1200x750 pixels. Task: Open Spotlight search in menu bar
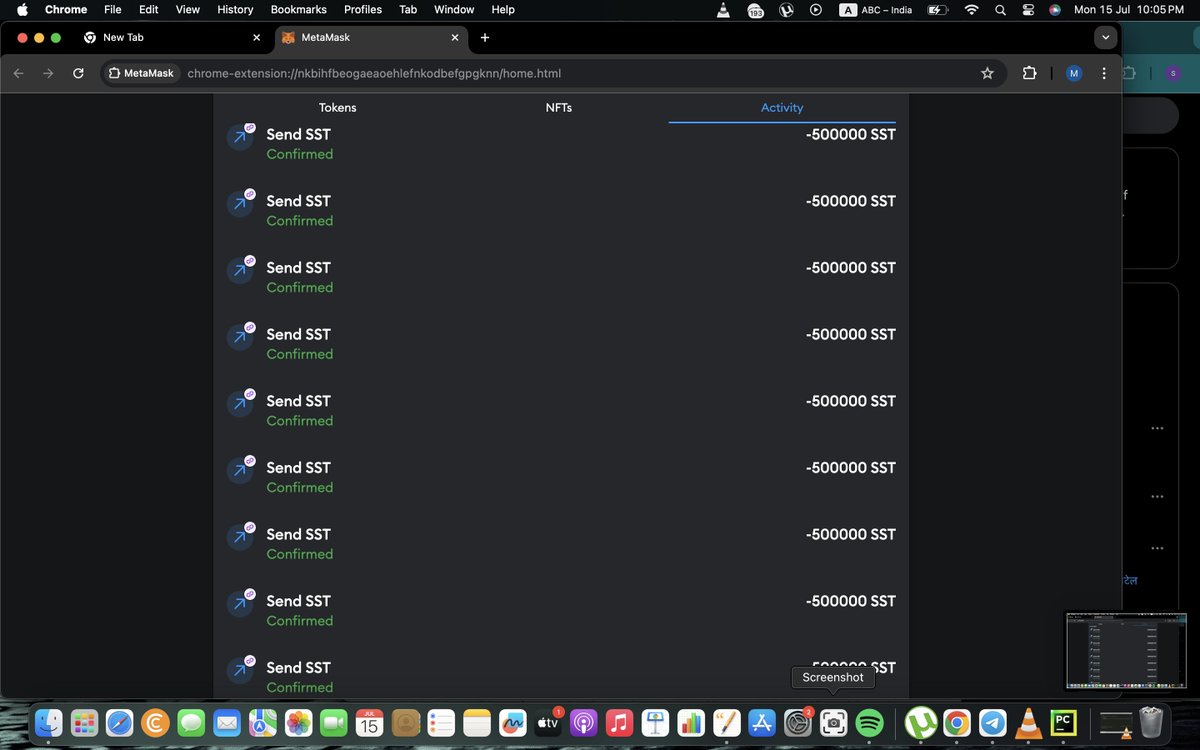click(1000, 9)
